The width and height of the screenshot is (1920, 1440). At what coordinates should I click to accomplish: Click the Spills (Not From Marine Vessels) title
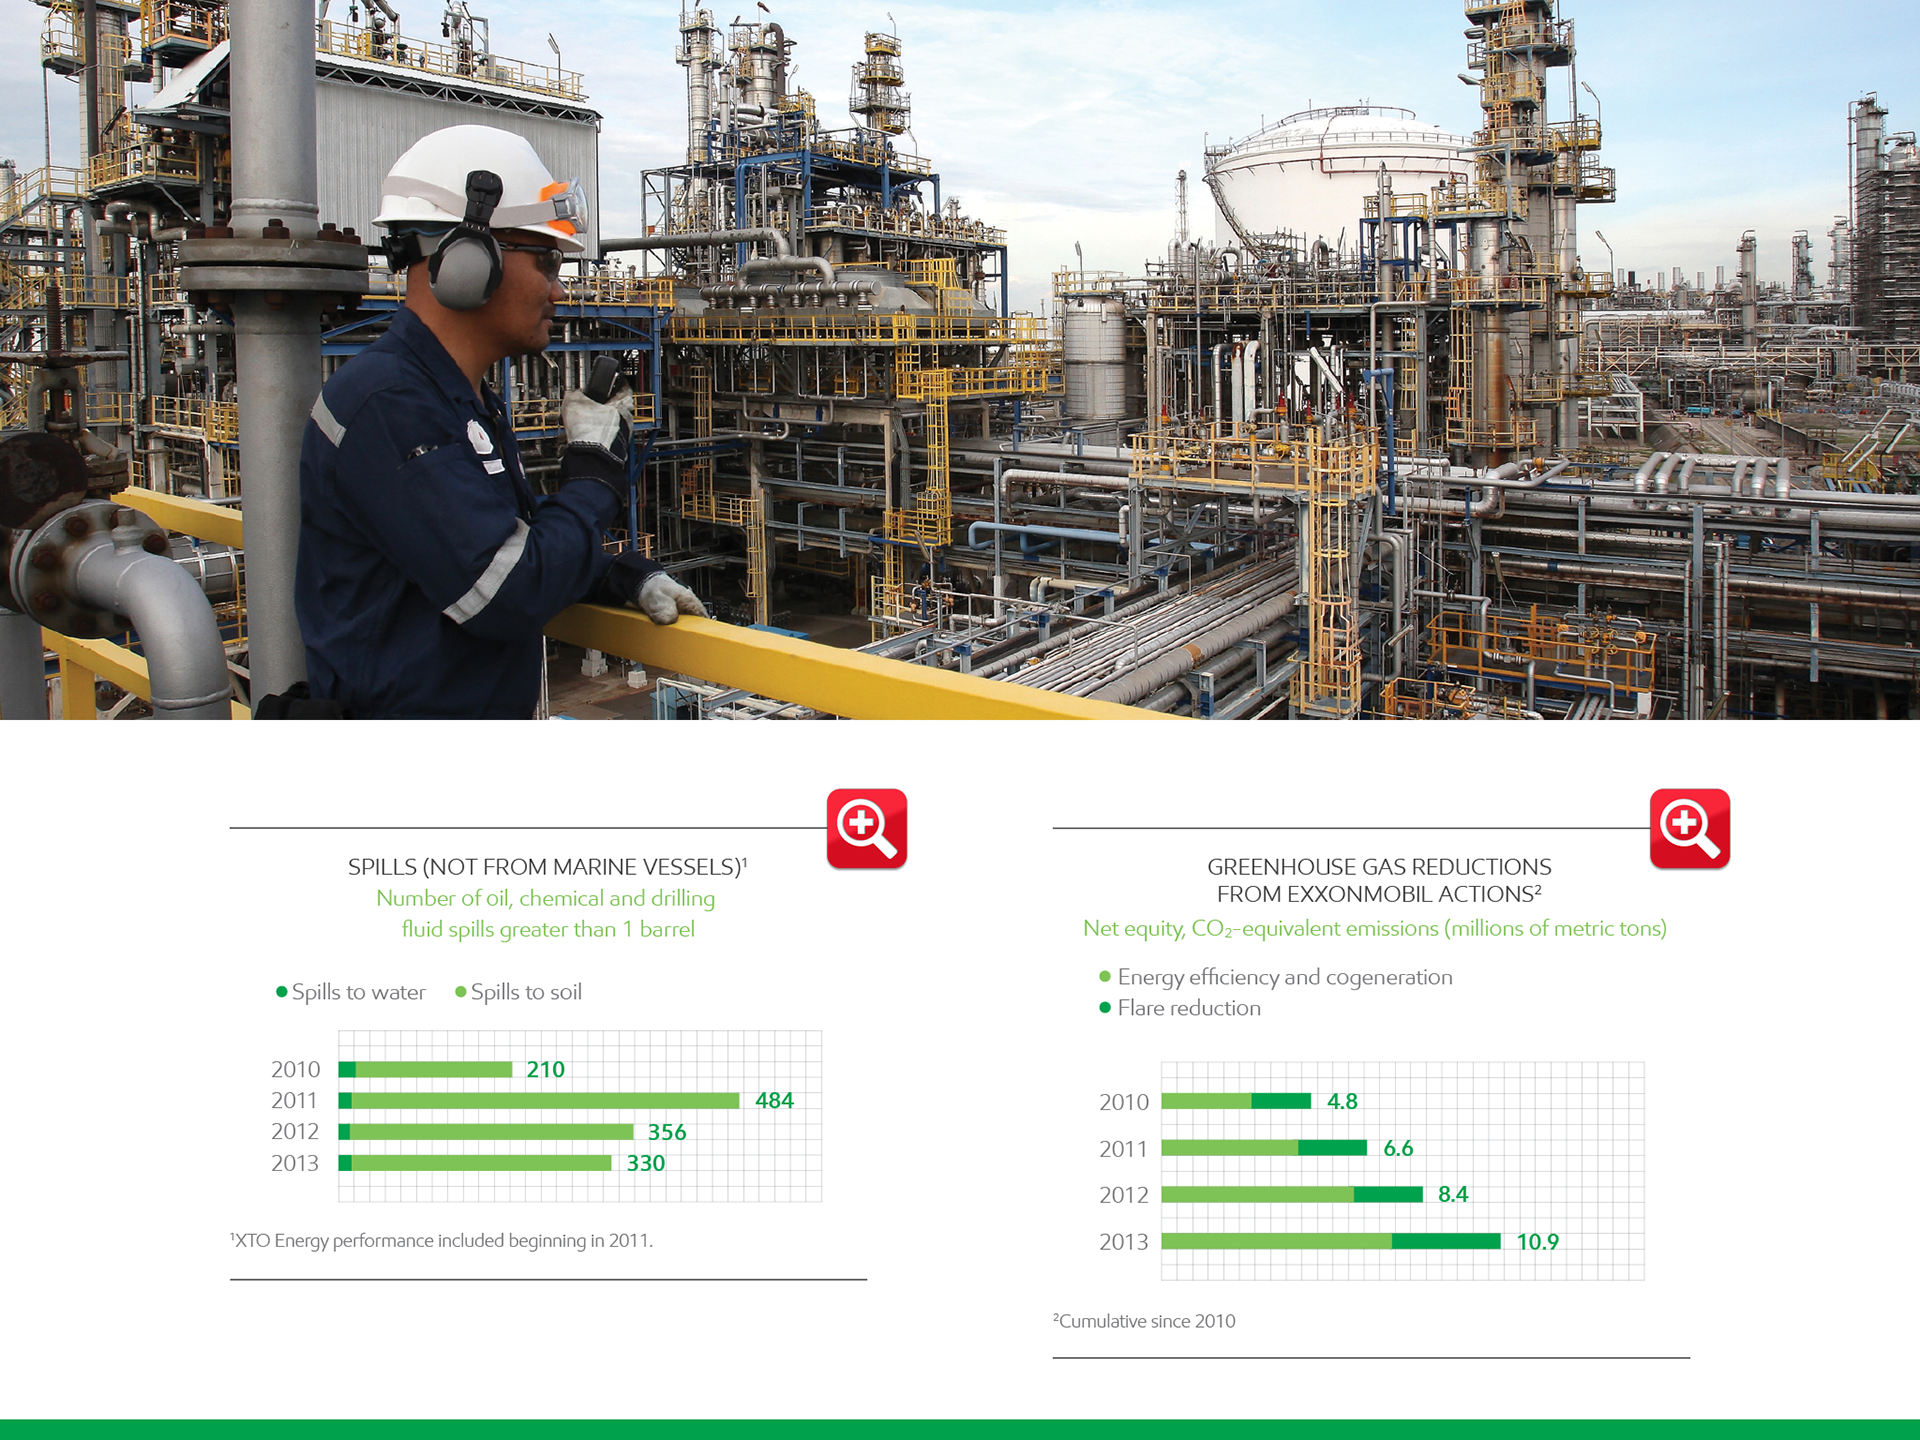click(547, 867)
